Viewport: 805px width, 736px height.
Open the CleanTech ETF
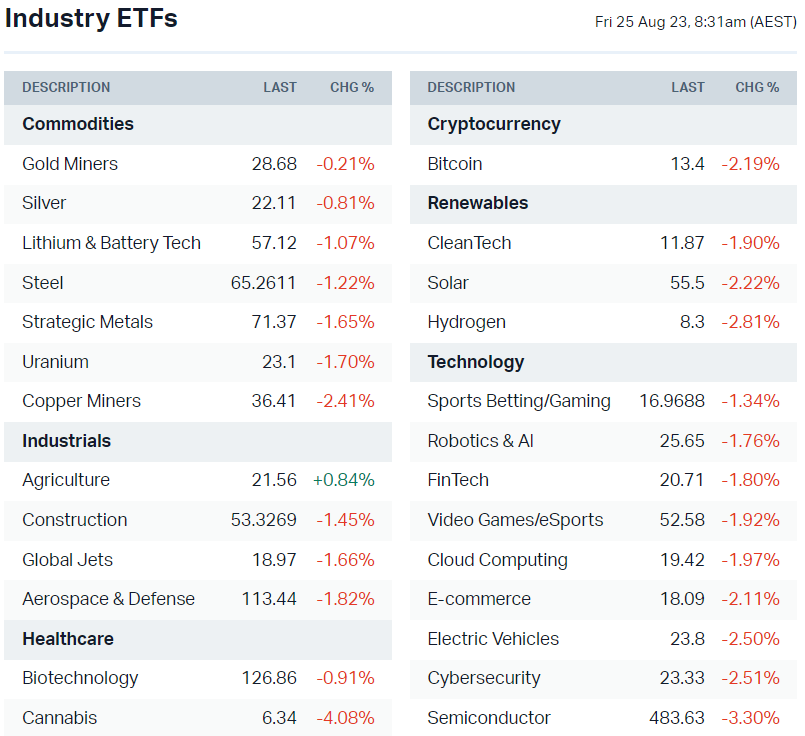pyautogui.click(x=469, y=243)
